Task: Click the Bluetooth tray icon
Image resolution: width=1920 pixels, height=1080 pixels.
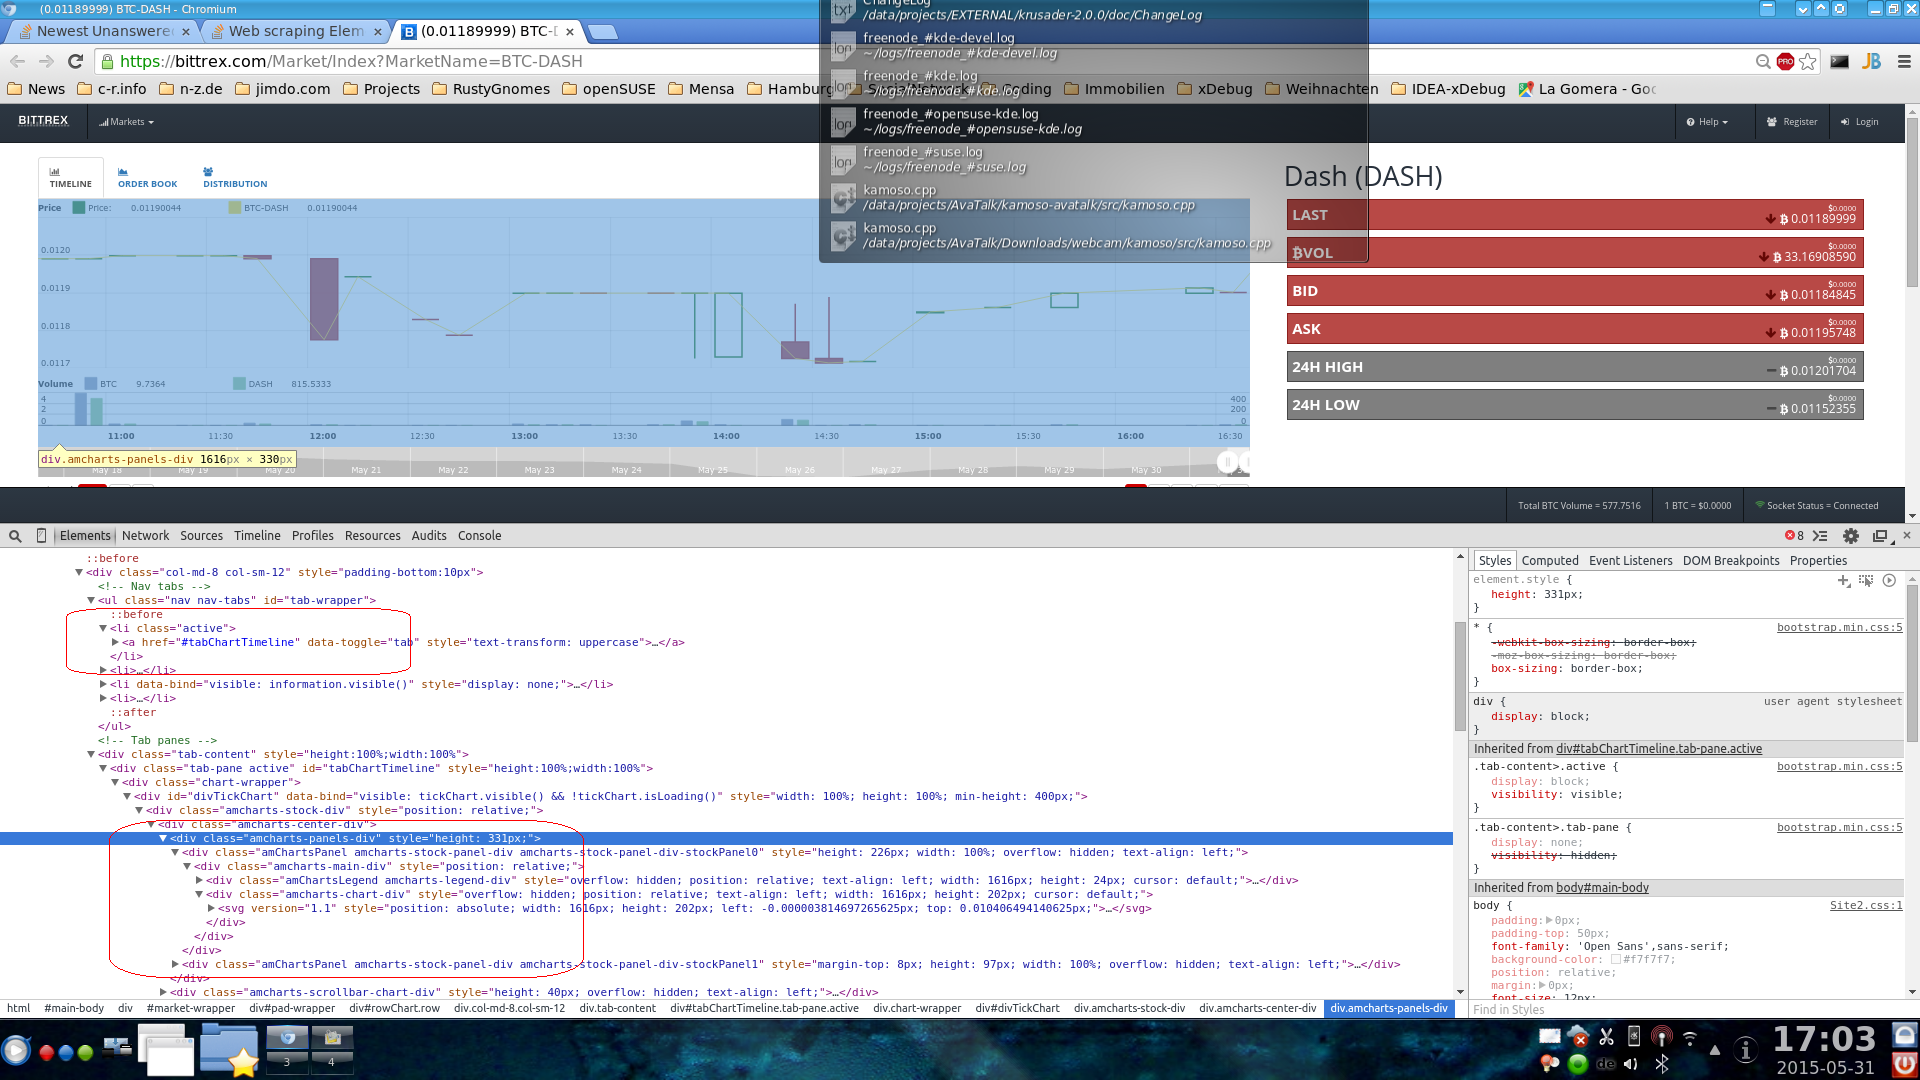Action: (x=1662, y=1063)
